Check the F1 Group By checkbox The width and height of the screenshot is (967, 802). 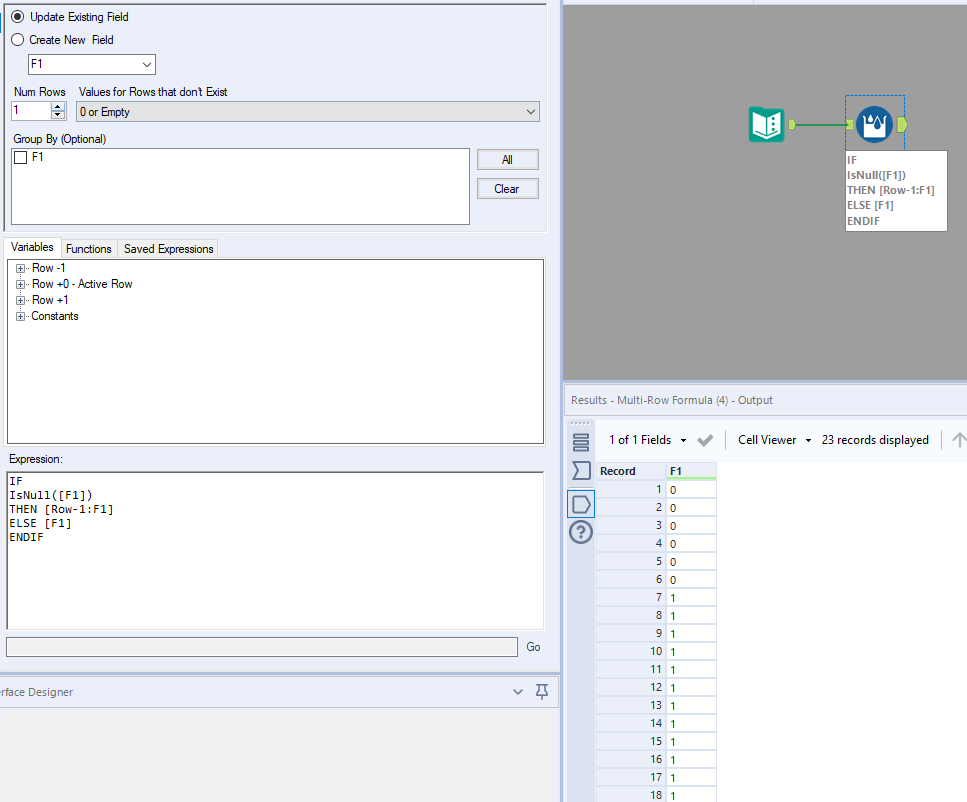[x=20, y=157]
